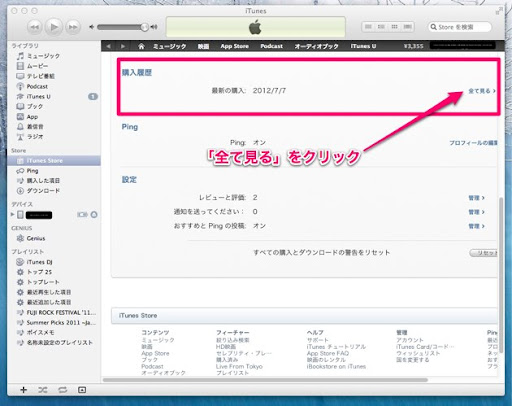The image size is (512, 406).
Task: Click the add playlist plus button
Action: coord(23,390)
